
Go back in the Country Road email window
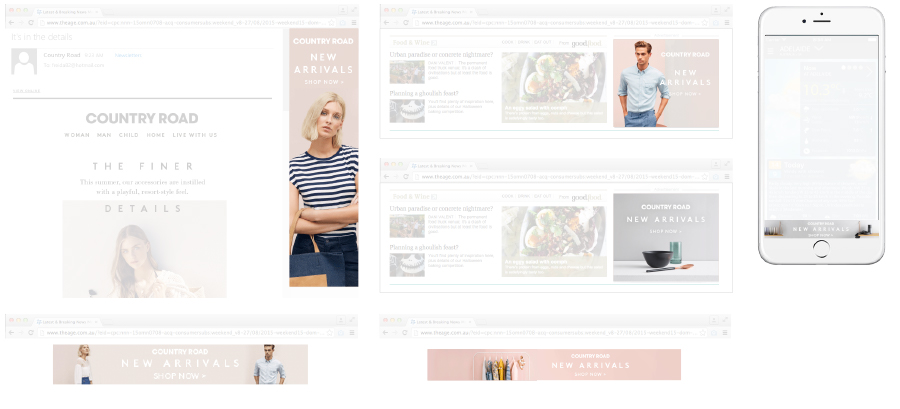tap(11, 22)
